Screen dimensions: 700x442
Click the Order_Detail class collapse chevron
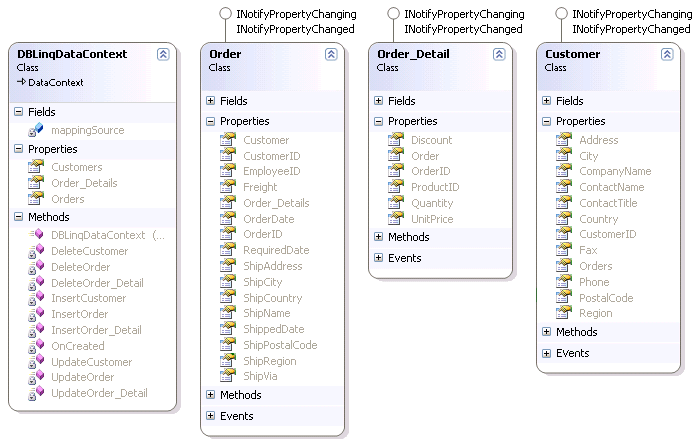click(x=499, y=54)
